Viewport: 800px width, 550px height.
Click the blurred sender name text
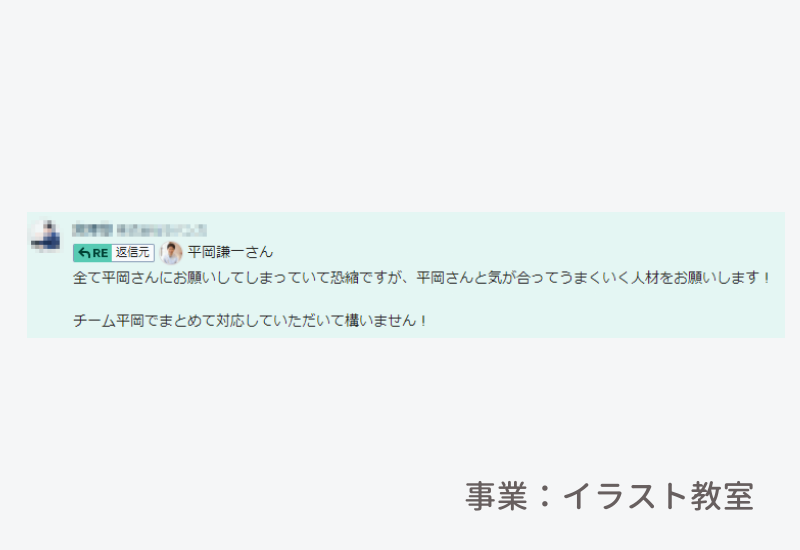(92, 230)
